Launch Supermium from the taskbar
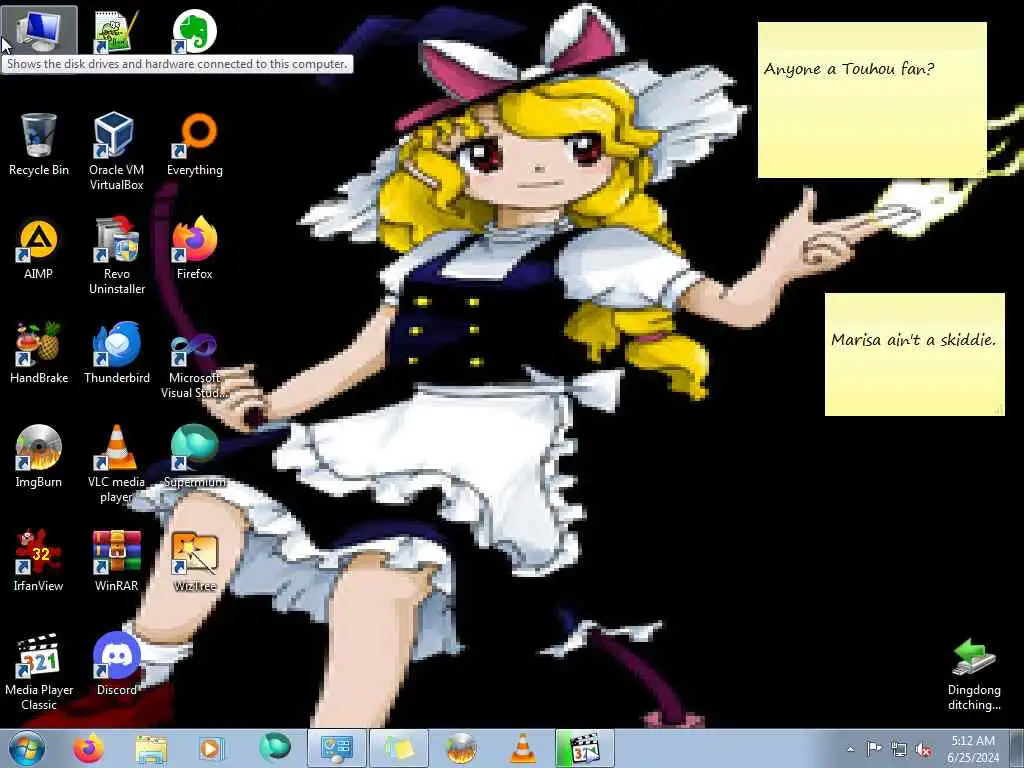This screenshot has width=1024, height=768. (x=275, y=748)
